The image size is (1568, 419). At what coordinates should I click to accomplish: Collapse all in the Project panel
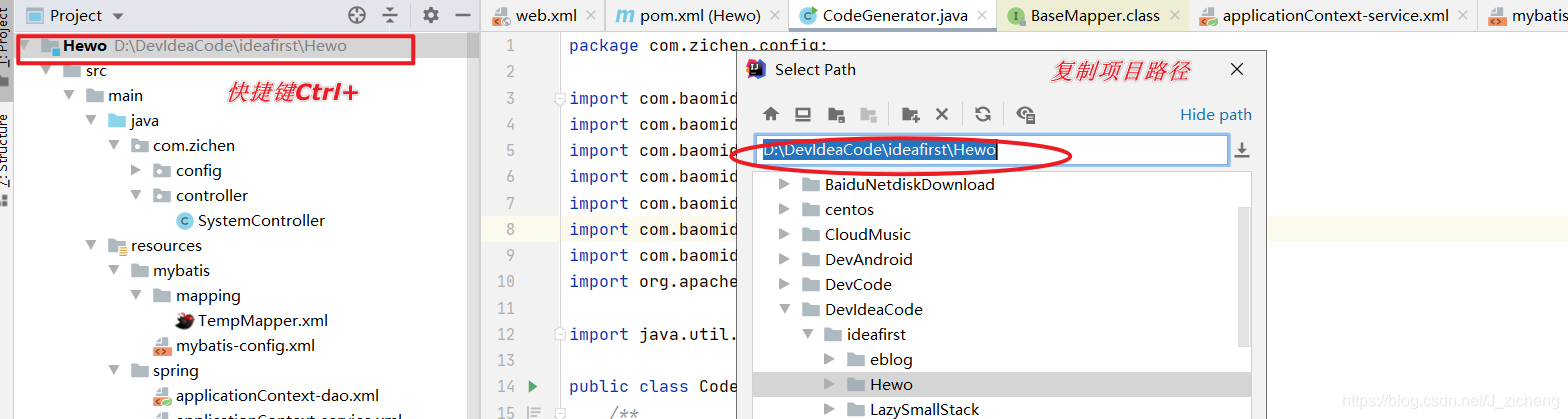point(390,15)
